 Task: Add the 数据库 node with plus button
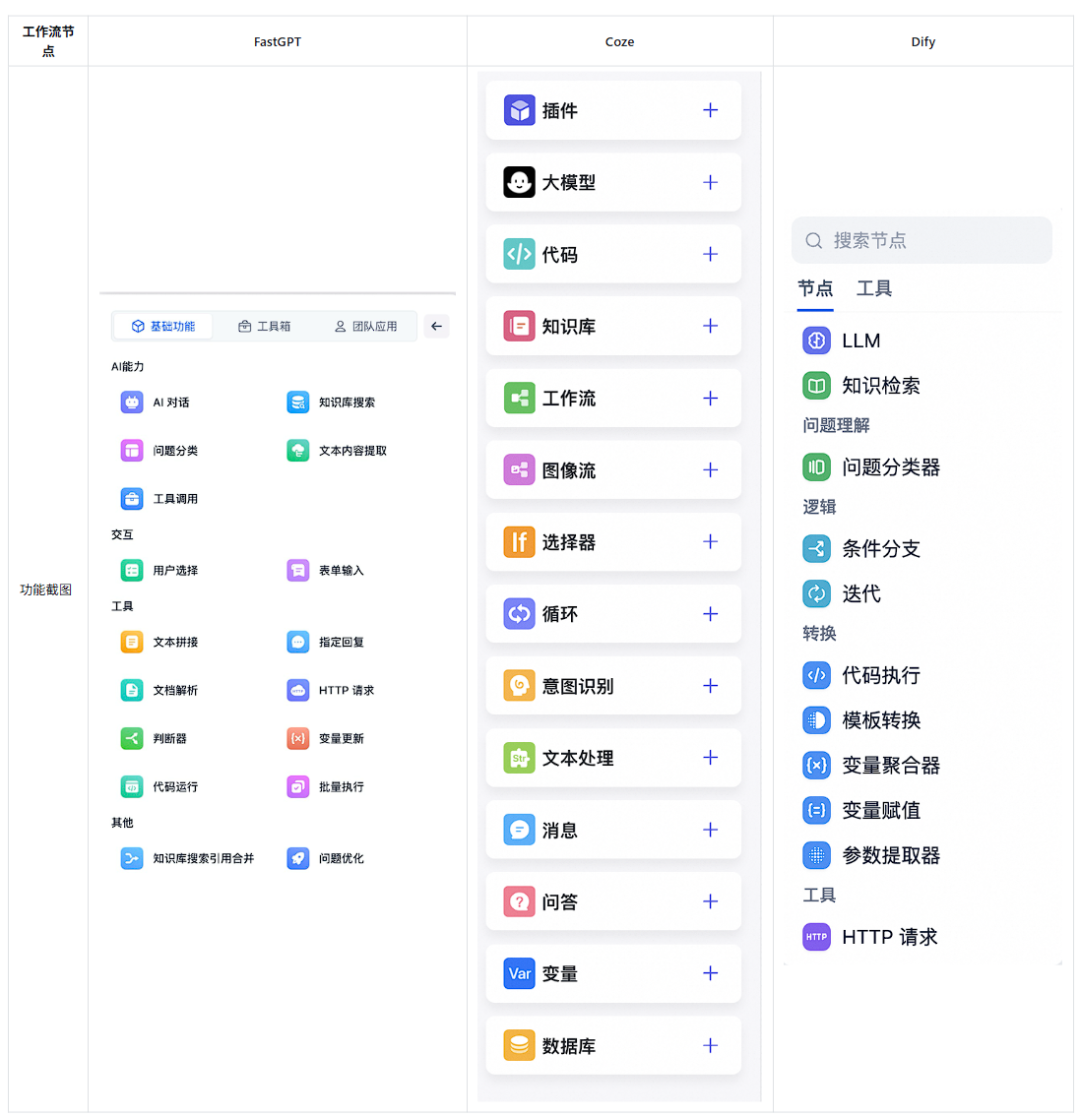pyautogui.click(x=711, y=1045)
